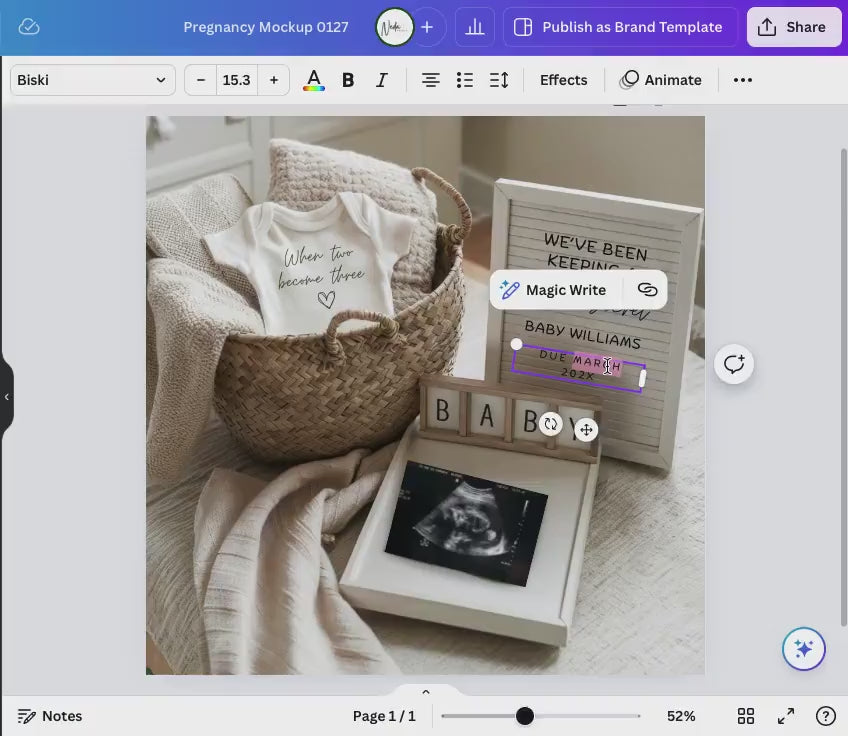
Task: Click the Magic Write button
Action: point(554,290)
